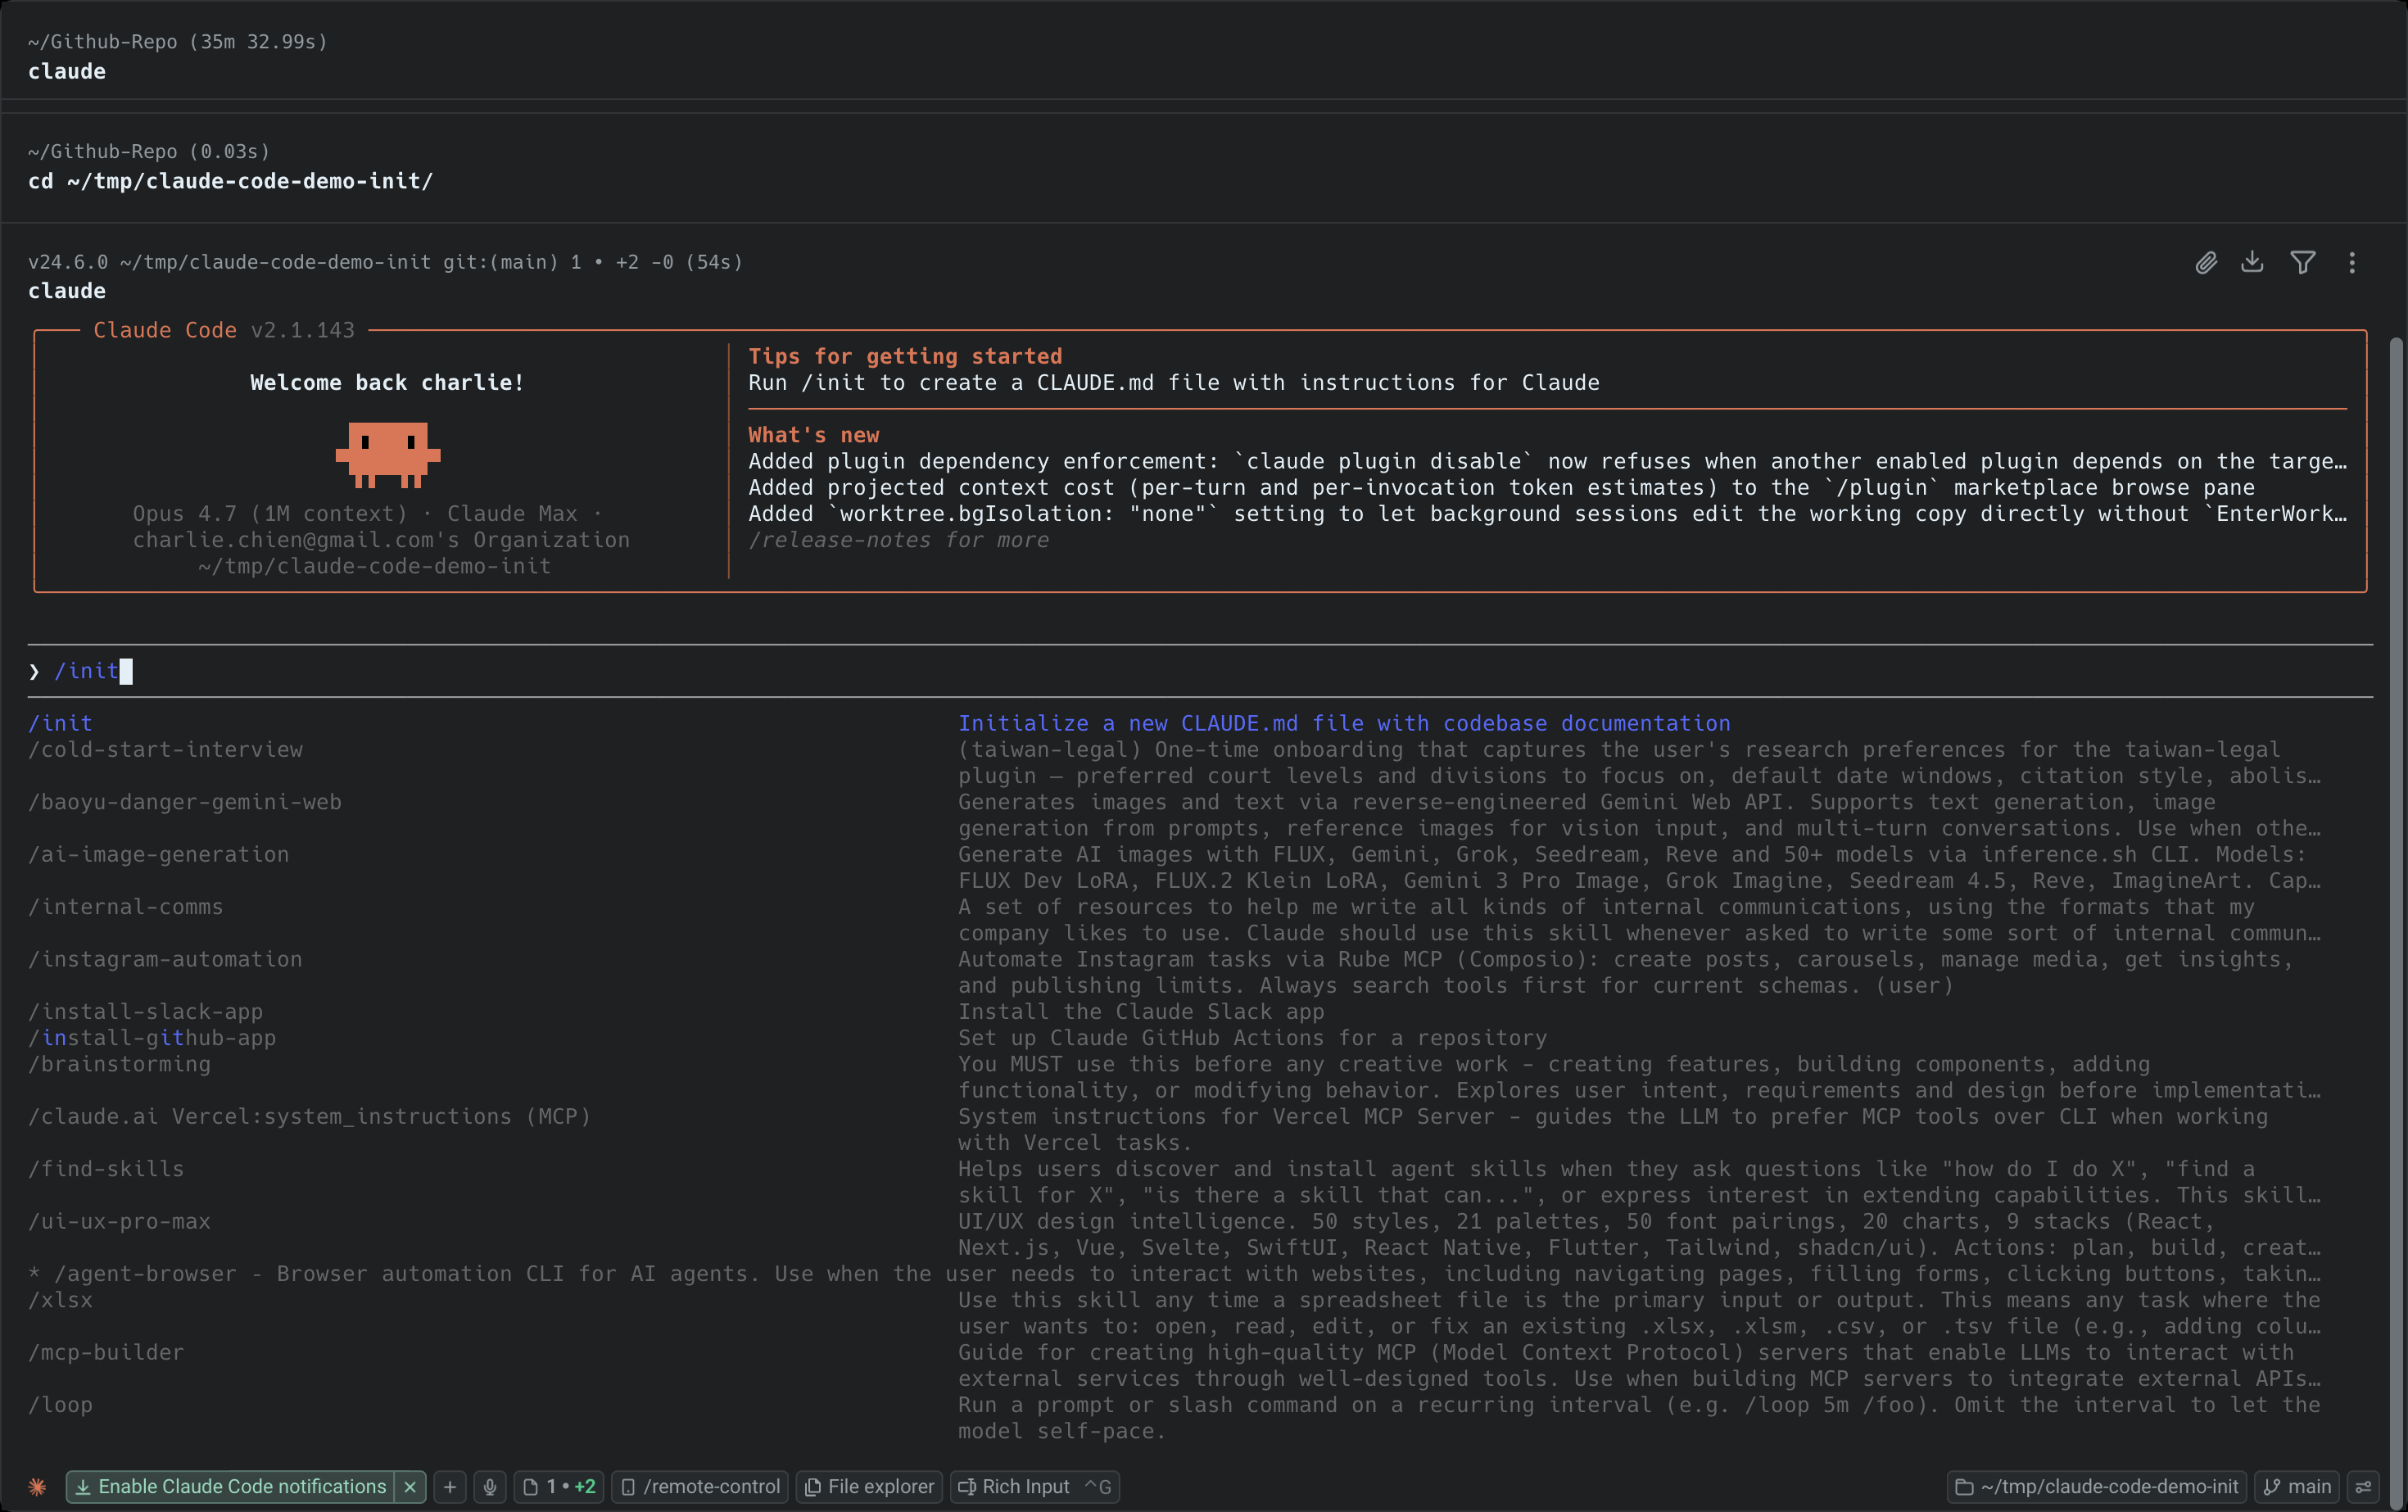Click 'Set up Claude GitHub Actions' description
2408x1512 pixels.
coord(1252,1038)
